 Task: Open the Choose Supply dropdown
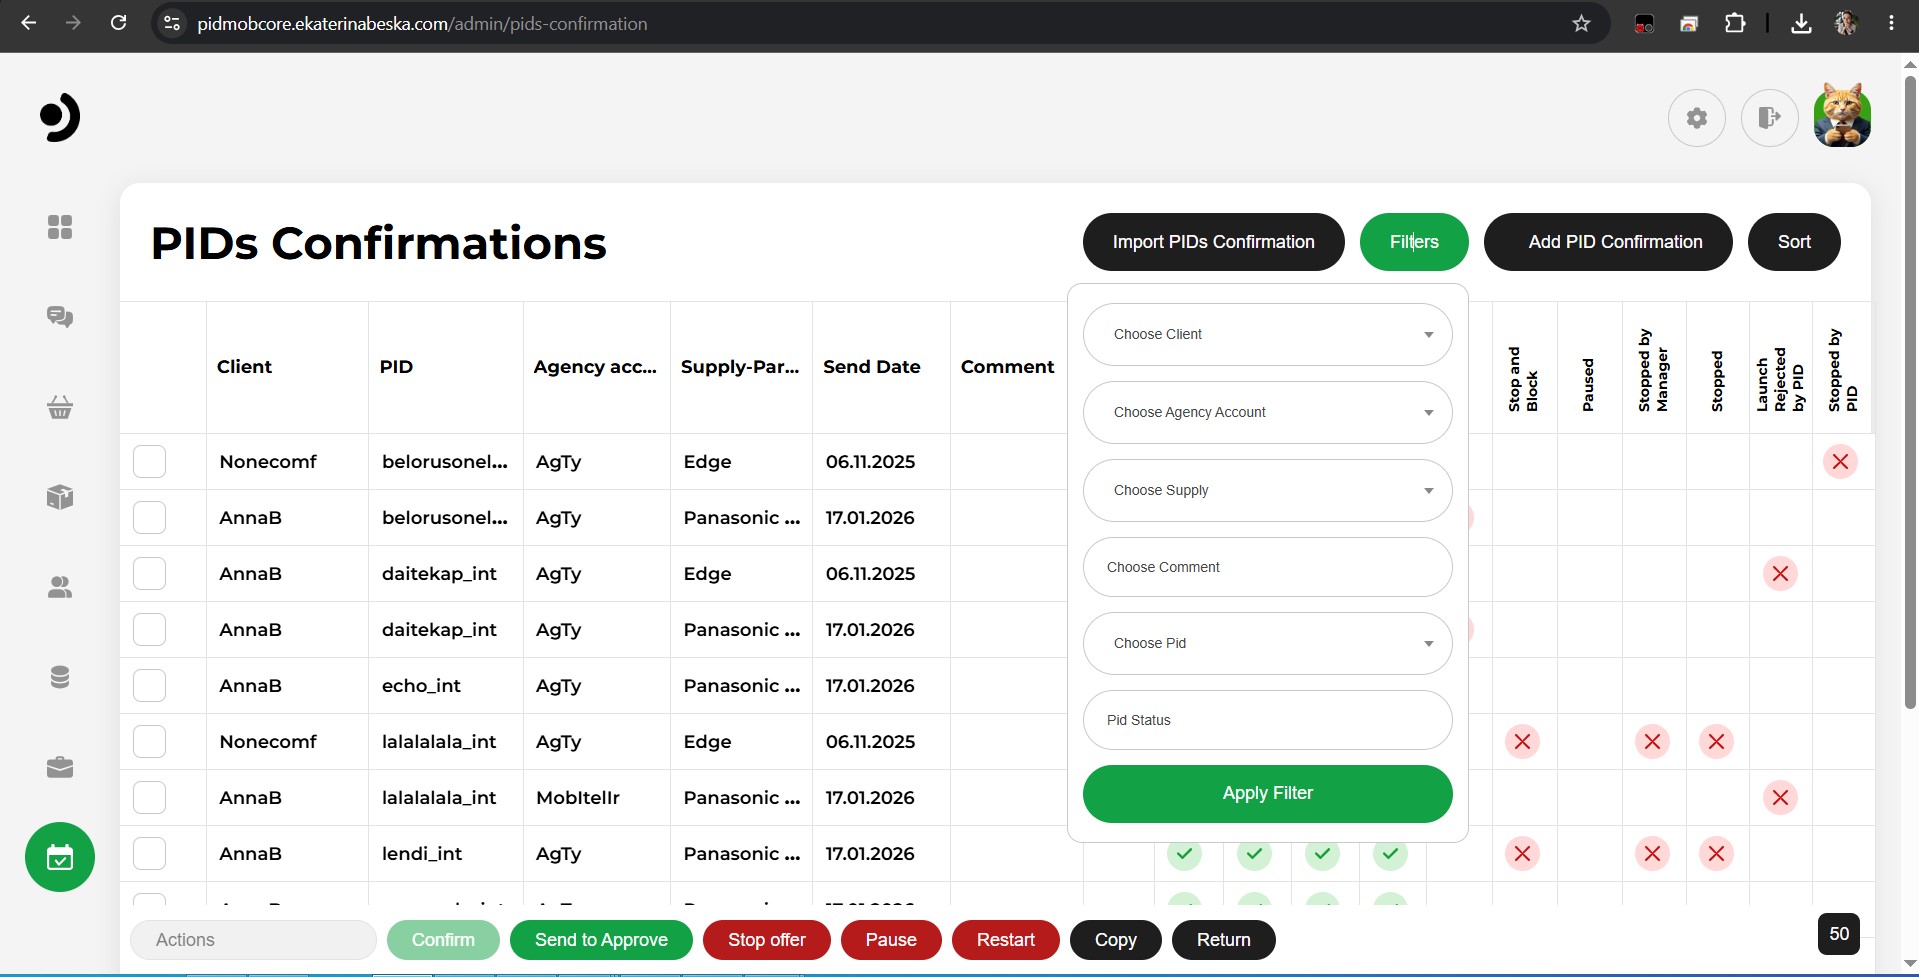(x=1267, y=490)
